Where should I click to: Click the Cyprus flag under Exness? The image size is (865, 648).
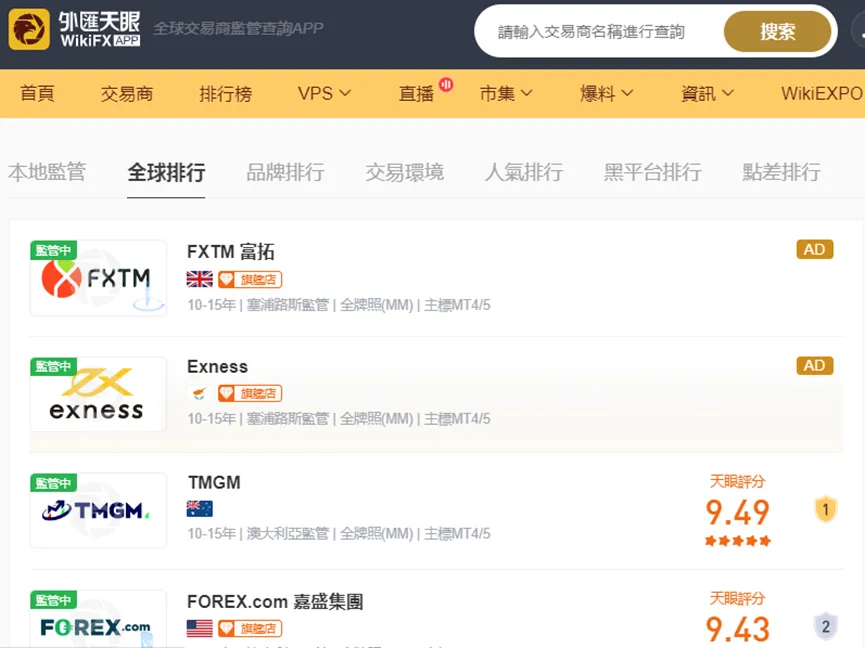pos(199,393)
